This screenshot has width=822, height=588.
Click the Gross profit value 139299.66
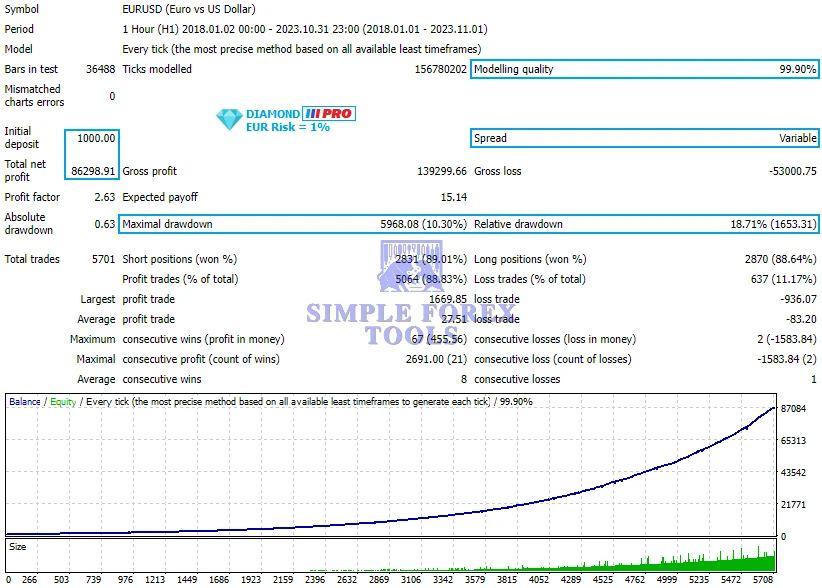point(441,171)
